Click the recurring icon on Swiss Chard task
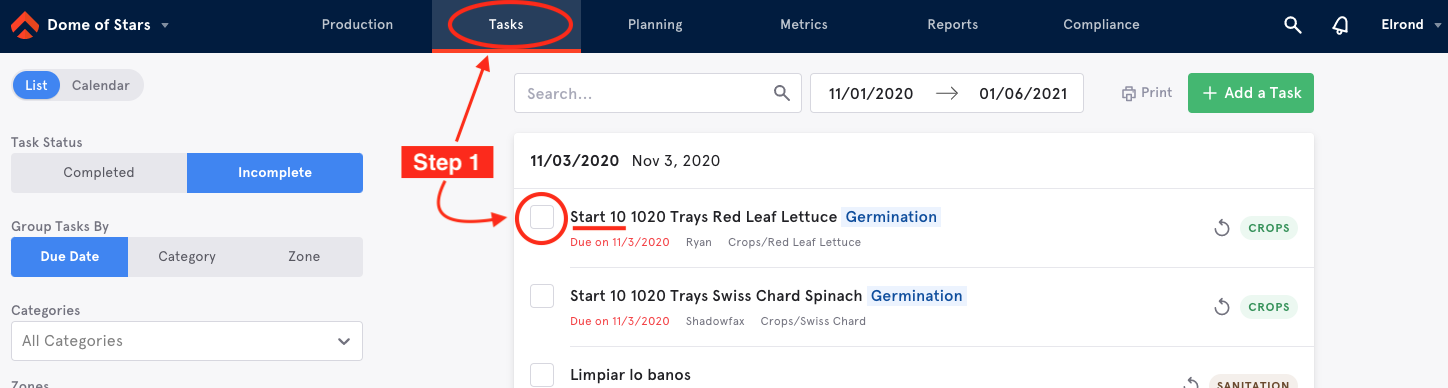1448x388 pixels. tap(1221, 307)
